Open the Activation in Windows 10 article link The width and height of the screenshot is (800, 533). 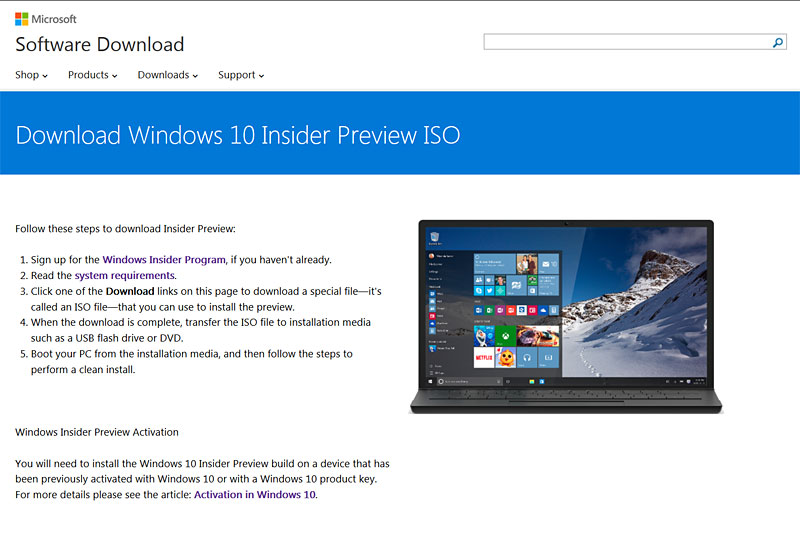255,494
